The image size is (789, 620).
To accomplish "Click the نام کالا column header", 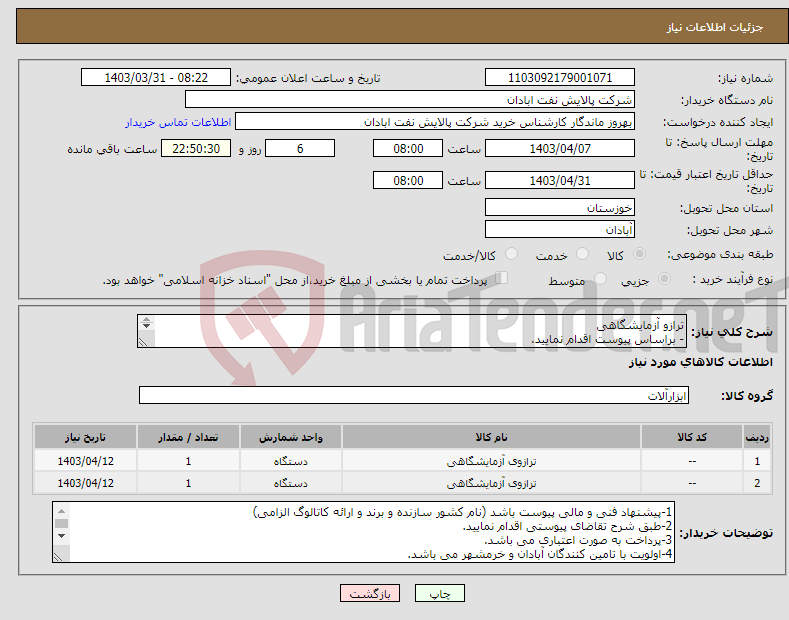I will [x=491, y=437].
